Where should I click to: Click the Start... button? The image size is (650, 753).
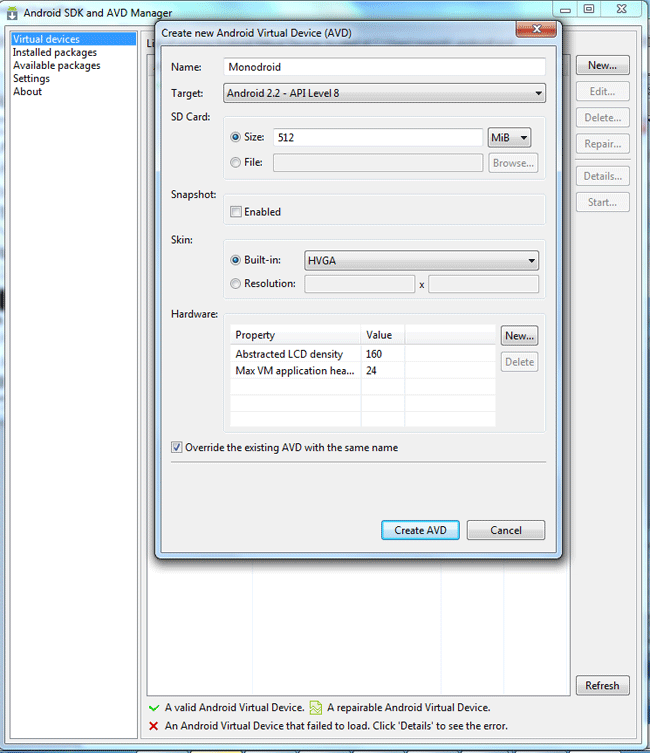(602, 202)
